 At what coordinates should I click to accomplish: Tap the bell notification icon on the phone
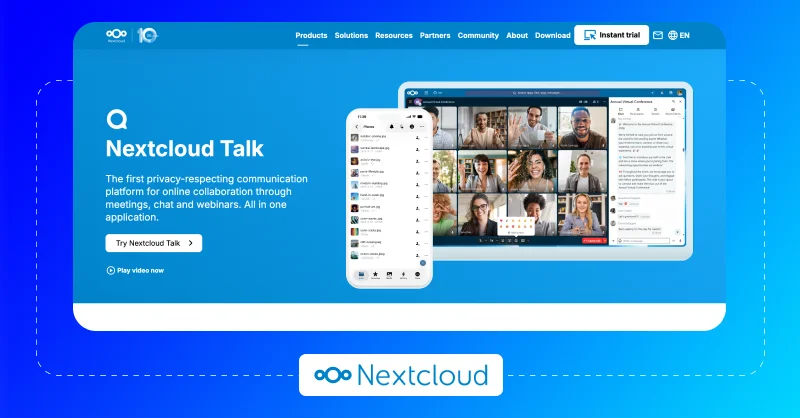tap(392, 127)
